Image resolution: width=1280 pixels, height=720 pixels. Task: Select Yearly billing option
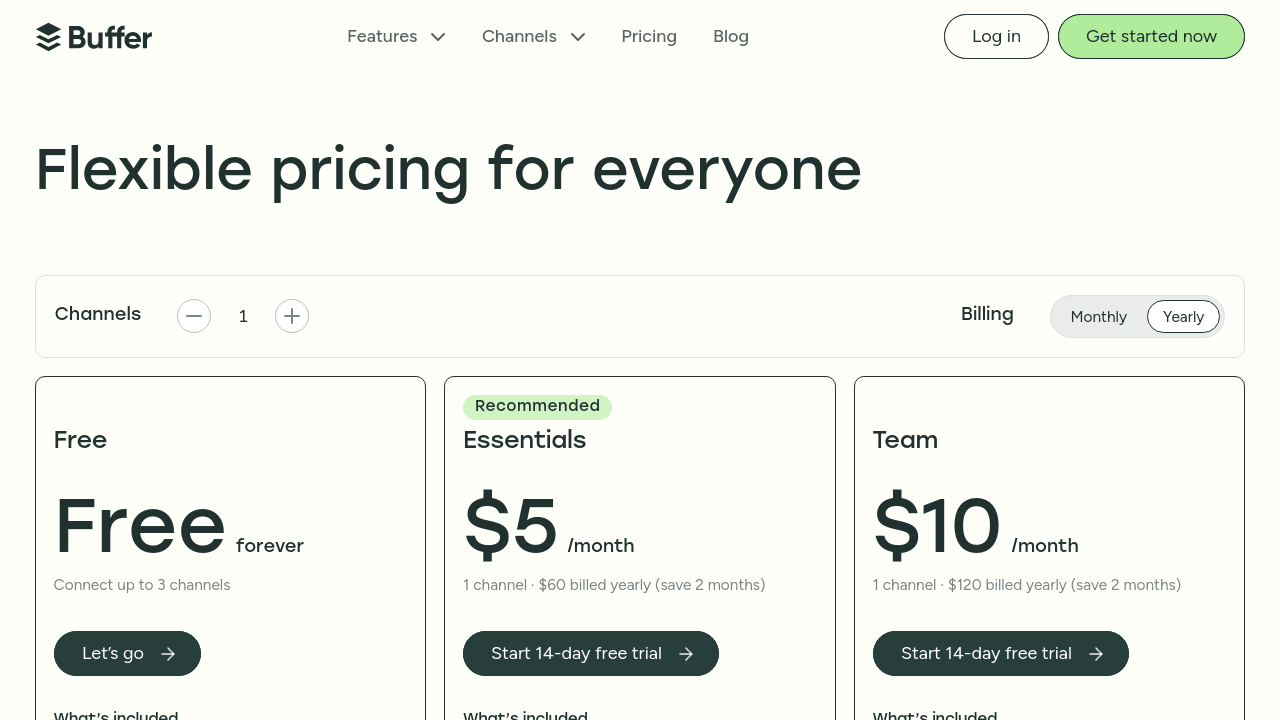[x=1183, y=317]
